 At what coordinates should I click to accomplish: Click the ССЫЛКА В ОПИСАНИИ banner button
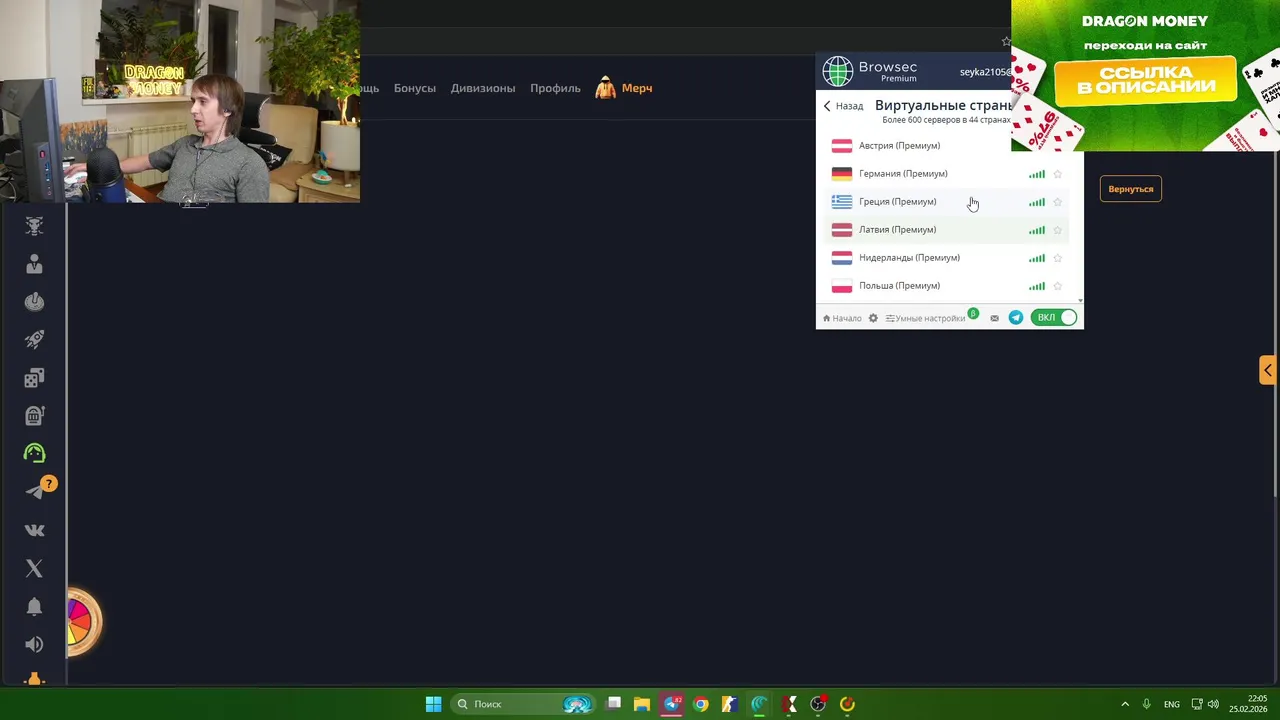(x=1145, y=79)
